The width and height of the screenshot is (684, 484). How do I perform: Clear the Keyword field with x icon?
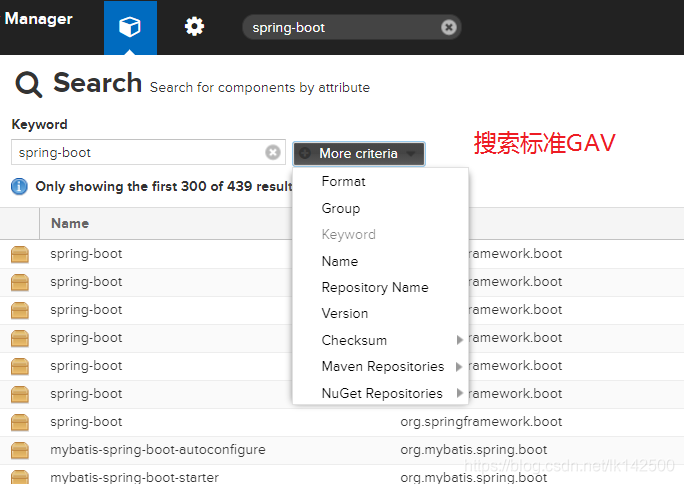point(273,152)
